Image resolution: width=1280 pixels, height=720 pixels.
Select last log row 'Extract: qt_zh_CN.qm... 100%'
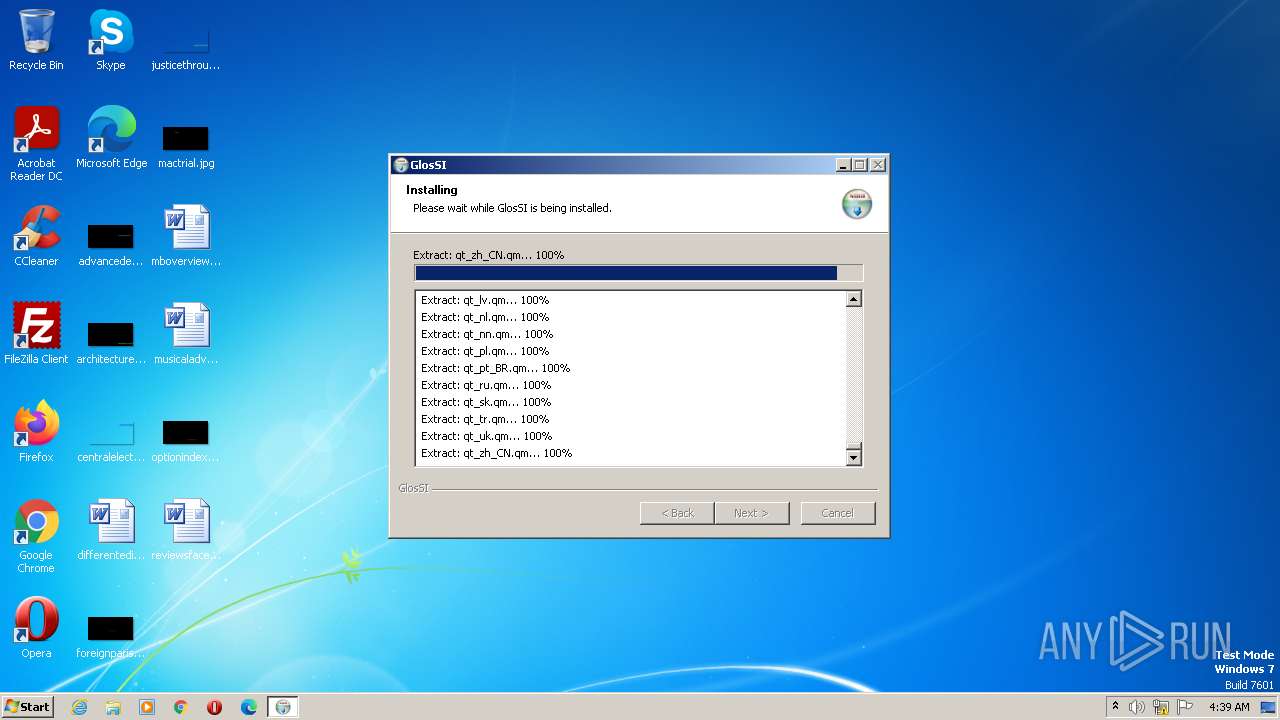[496, 453]
